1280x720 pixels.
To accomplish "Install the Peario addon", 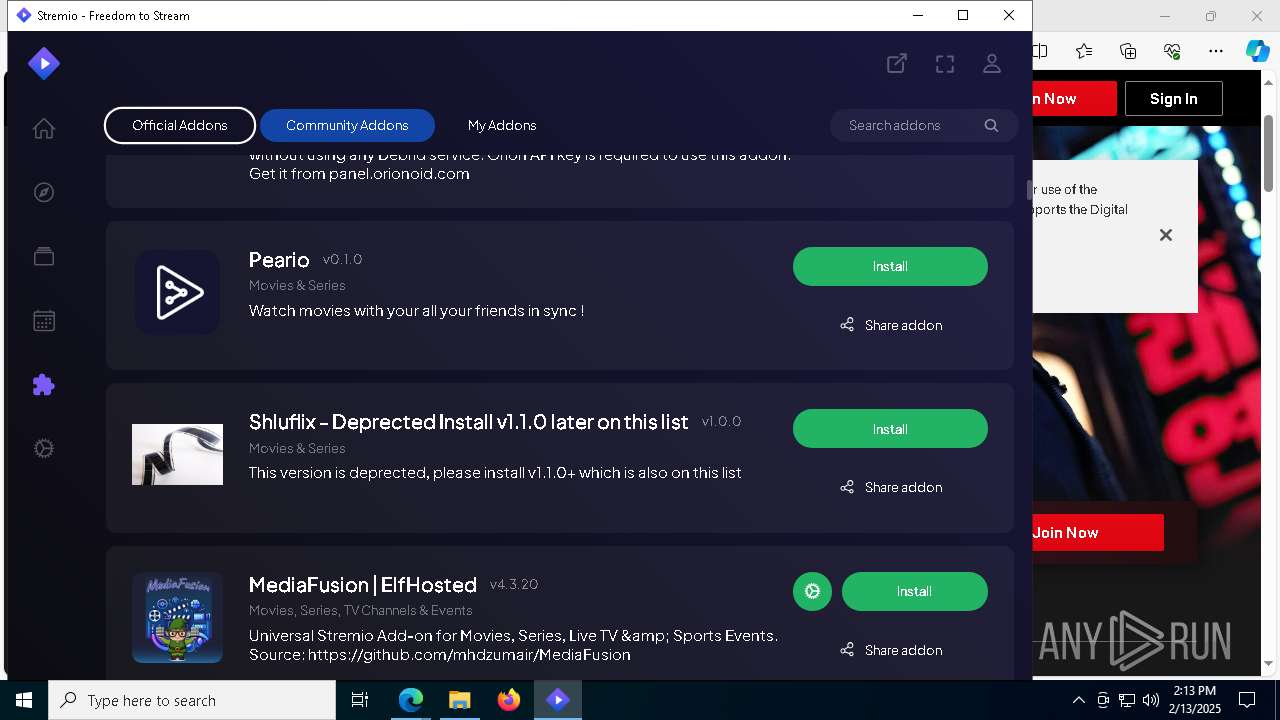I will 890,266.
